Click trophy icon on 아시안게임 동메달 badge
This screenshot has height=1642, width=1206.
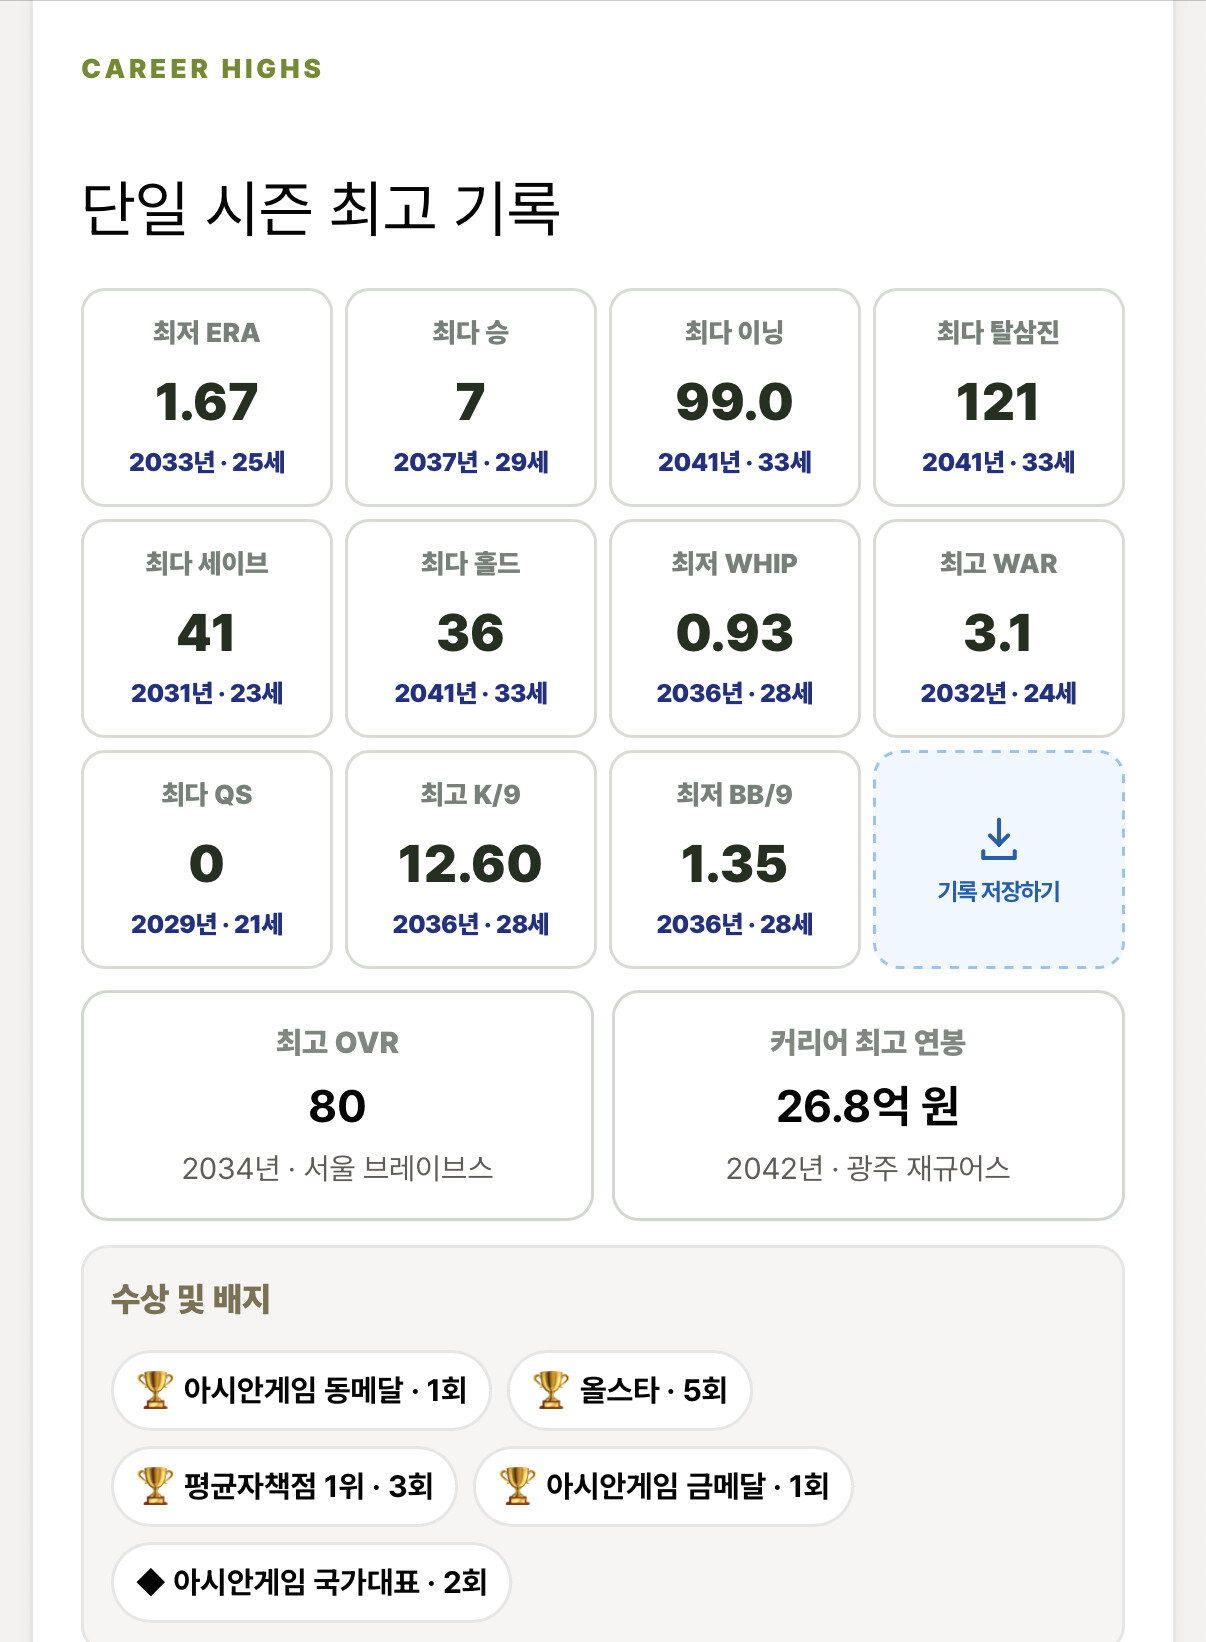point(155,1390)
